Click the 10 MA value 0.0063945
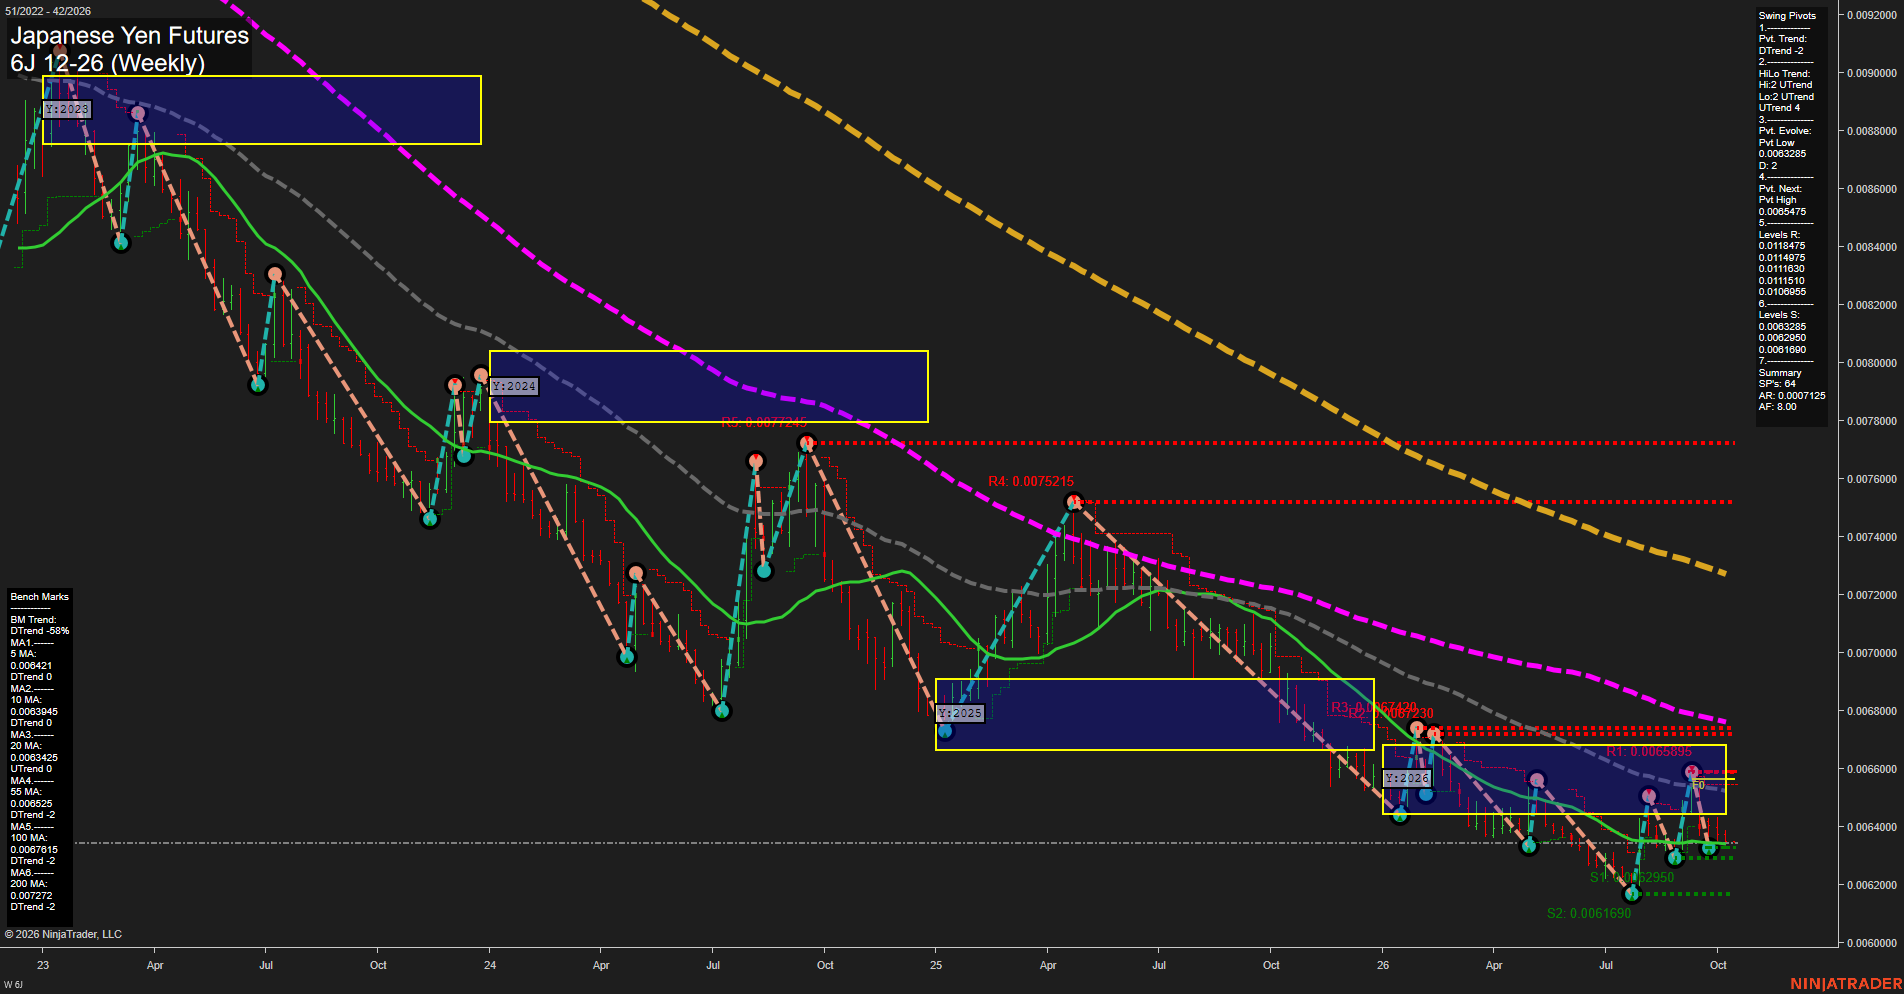Viewport: 1904px width, 994px height. click(x=34, y=712)
